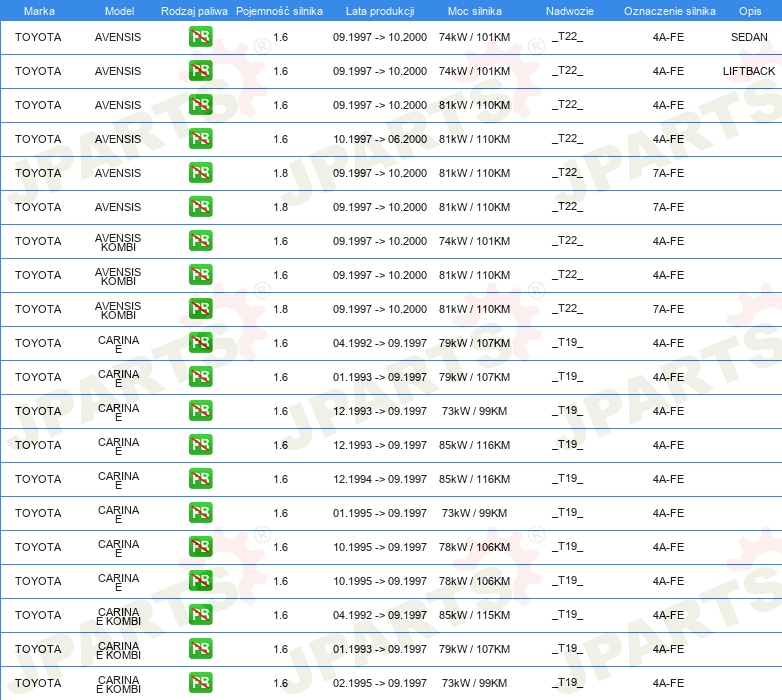Click the Marka column header
782x700 pixels.
tap(39, 11)
